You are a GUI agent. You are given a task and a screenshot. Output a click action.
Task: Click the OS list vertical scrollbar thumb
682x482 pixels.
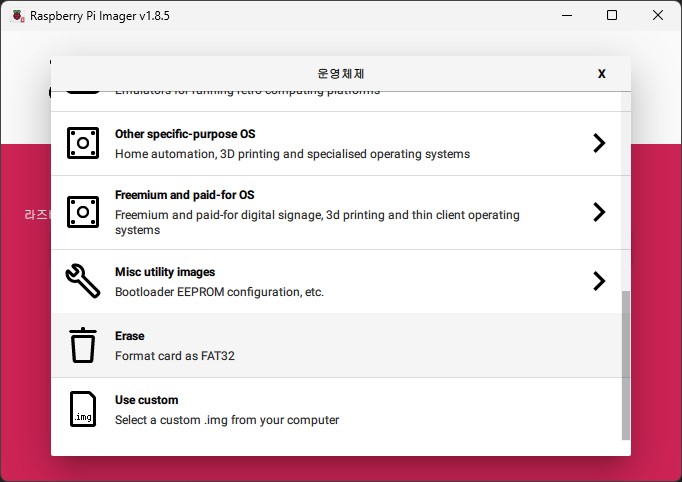tap(626, 365)
